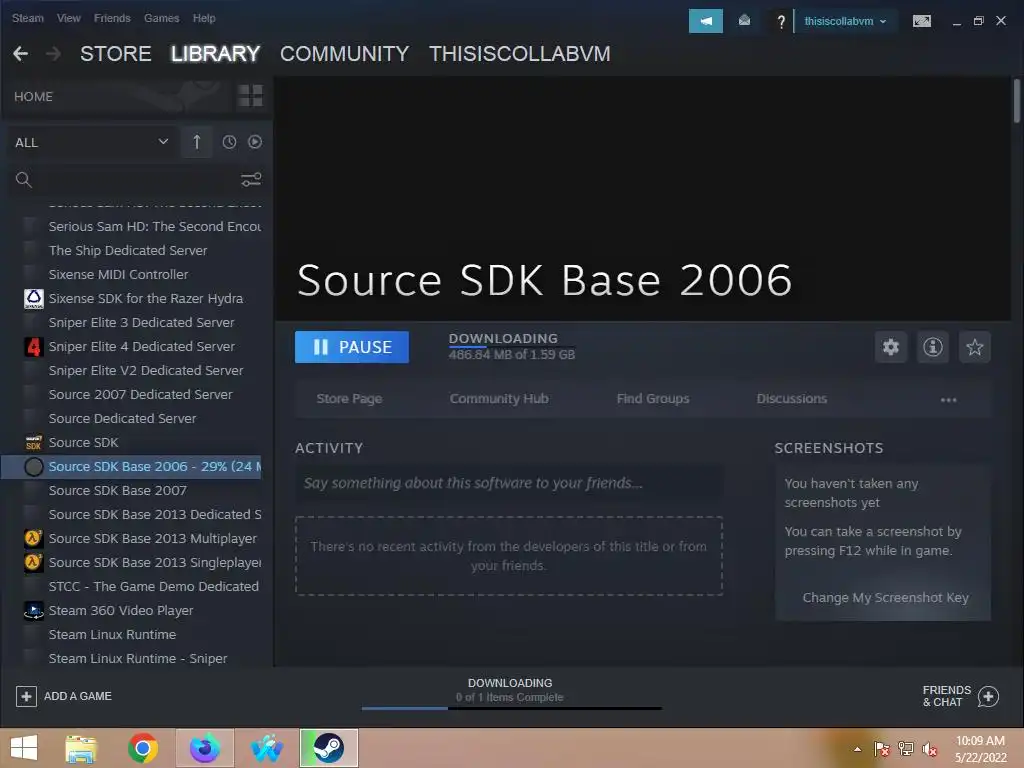Open the Community Hub link
Viewport: 1024px width, 768px height.
[499, 398]
